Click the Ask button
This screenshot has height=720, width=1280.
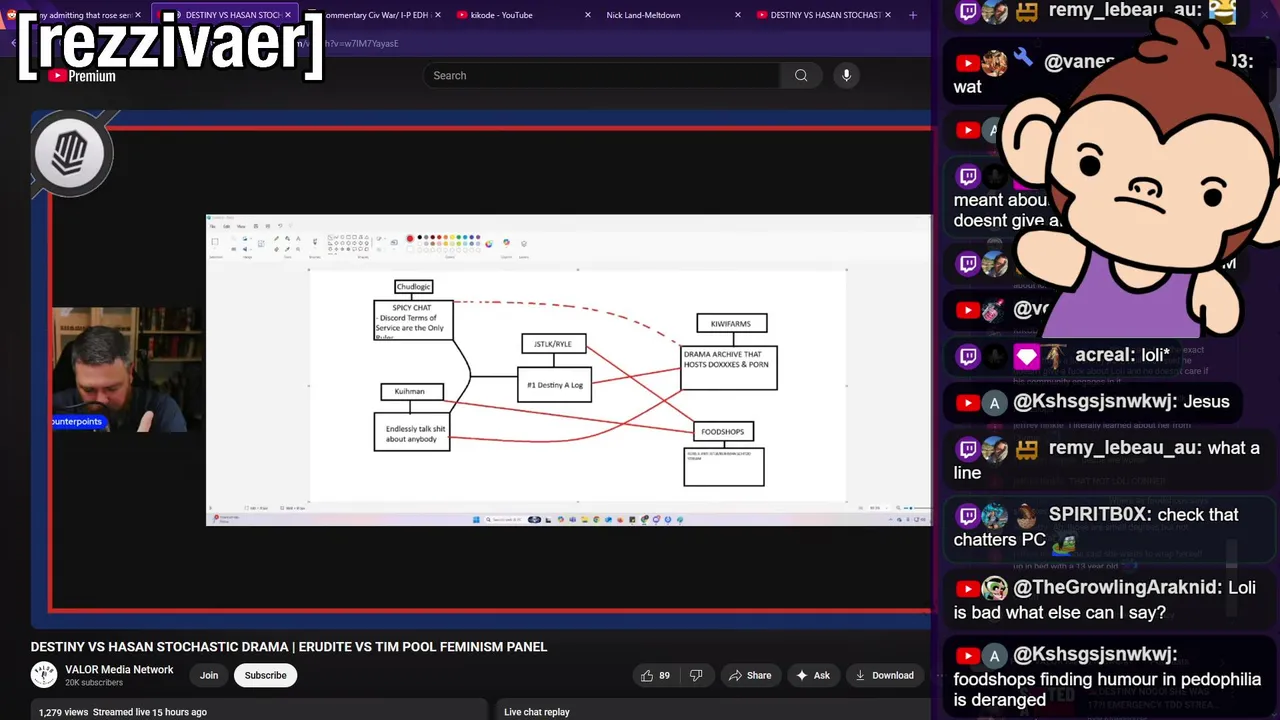coord(813,675)
